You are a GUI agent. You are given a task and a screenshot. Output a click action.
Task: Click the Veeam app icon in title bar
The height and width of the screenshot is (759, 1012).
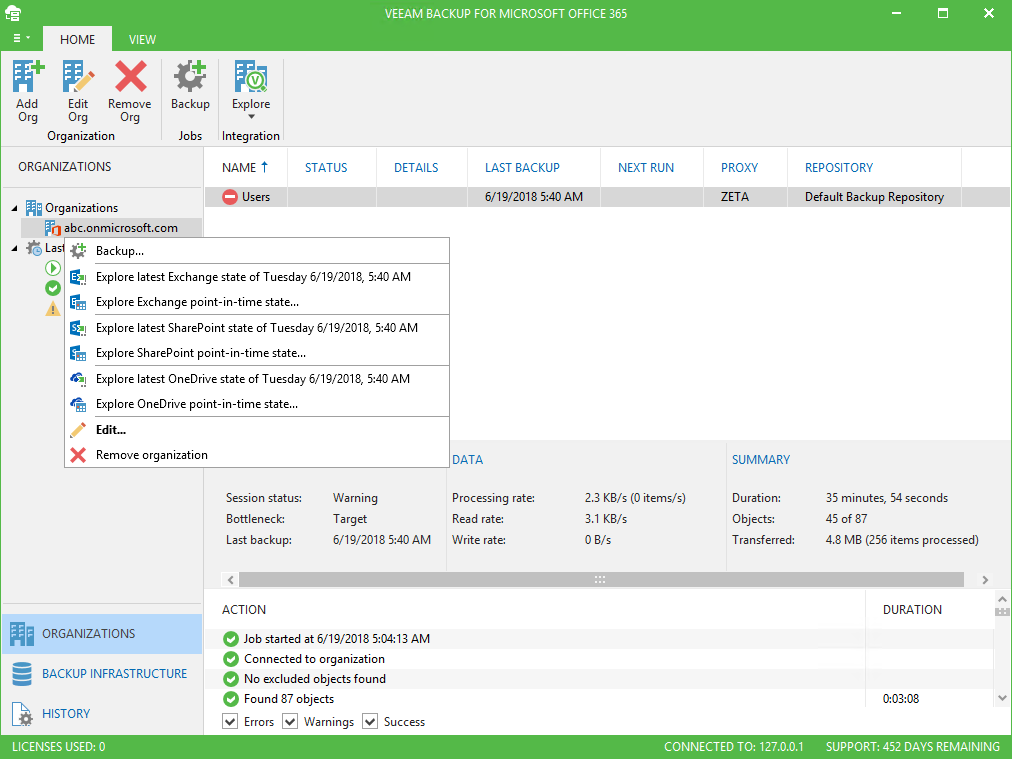[x=13, y=13]
